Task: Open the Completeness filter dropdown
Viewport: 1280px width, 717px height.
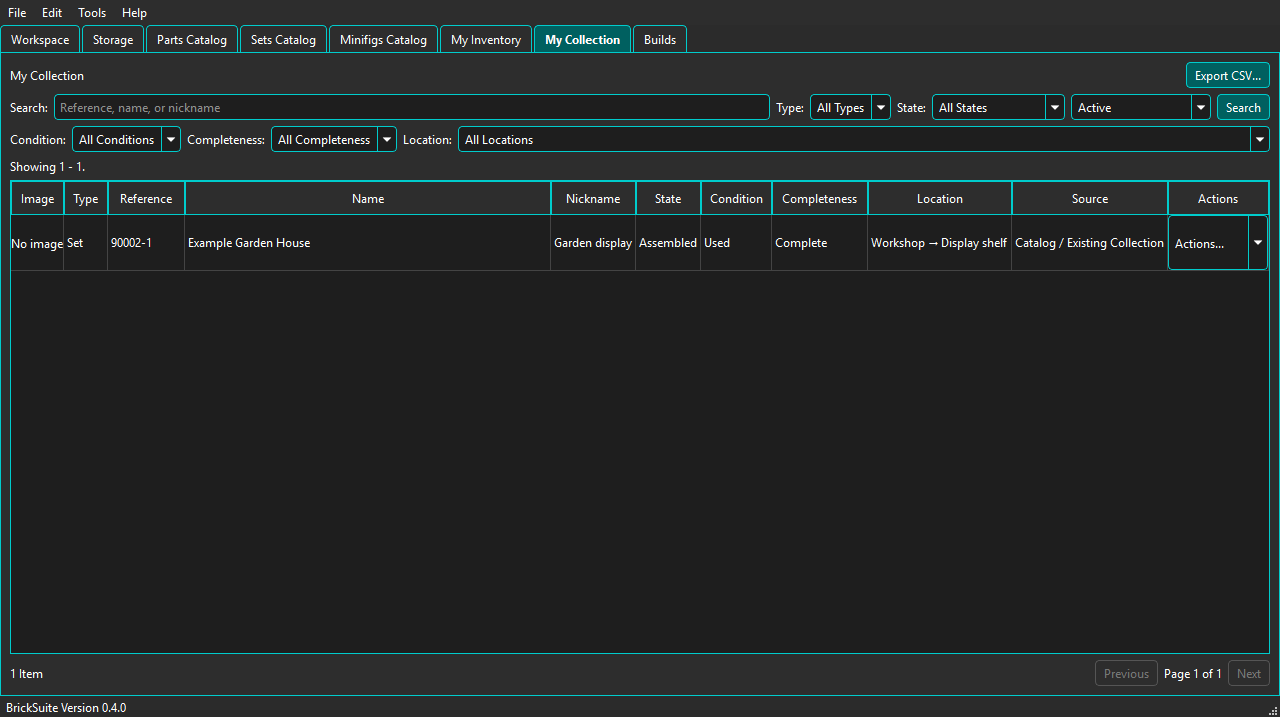Action: pyautogui.click(x=334, y=140)
